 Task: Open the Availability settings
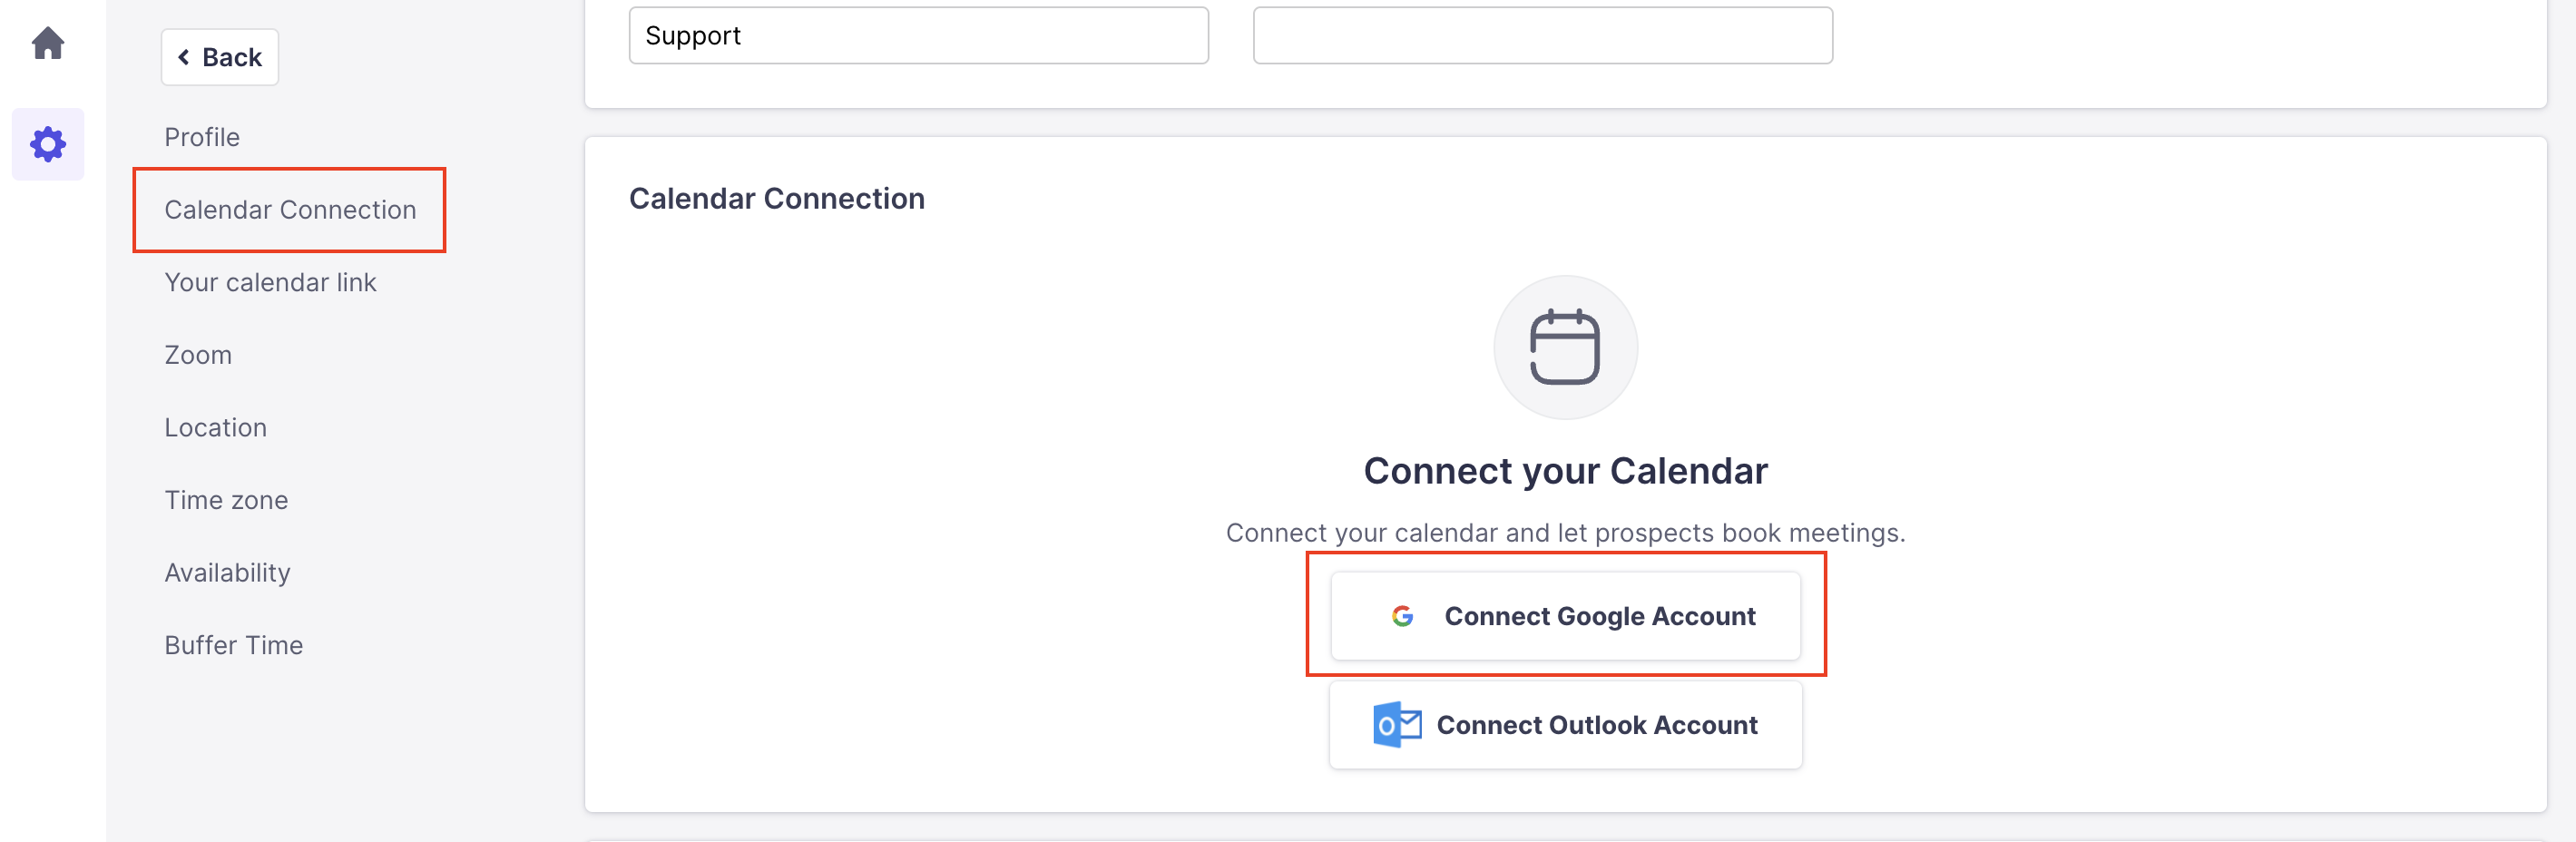(227, 573)
